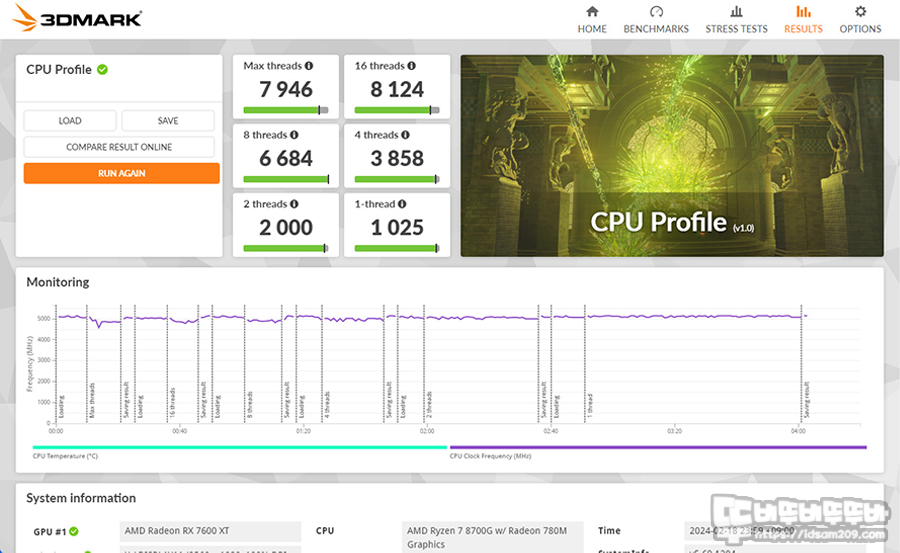900x553 pixels.
Task: Toggle the CPU Temperature legend line
Action: coord(240,447)
